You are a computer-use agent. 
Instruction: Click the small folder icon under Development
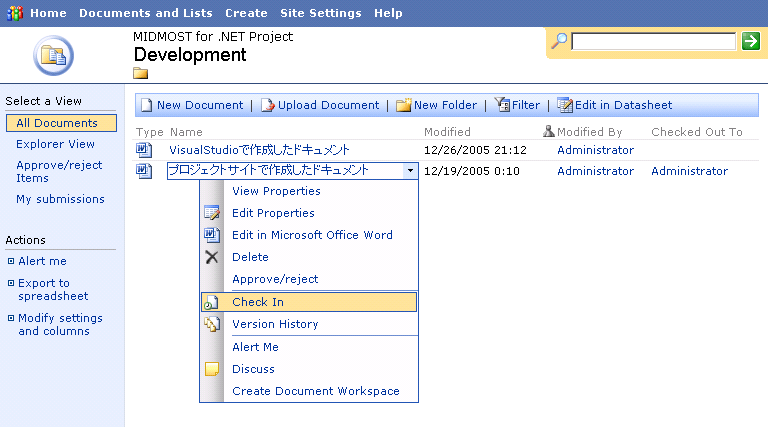tap(141, 73)
